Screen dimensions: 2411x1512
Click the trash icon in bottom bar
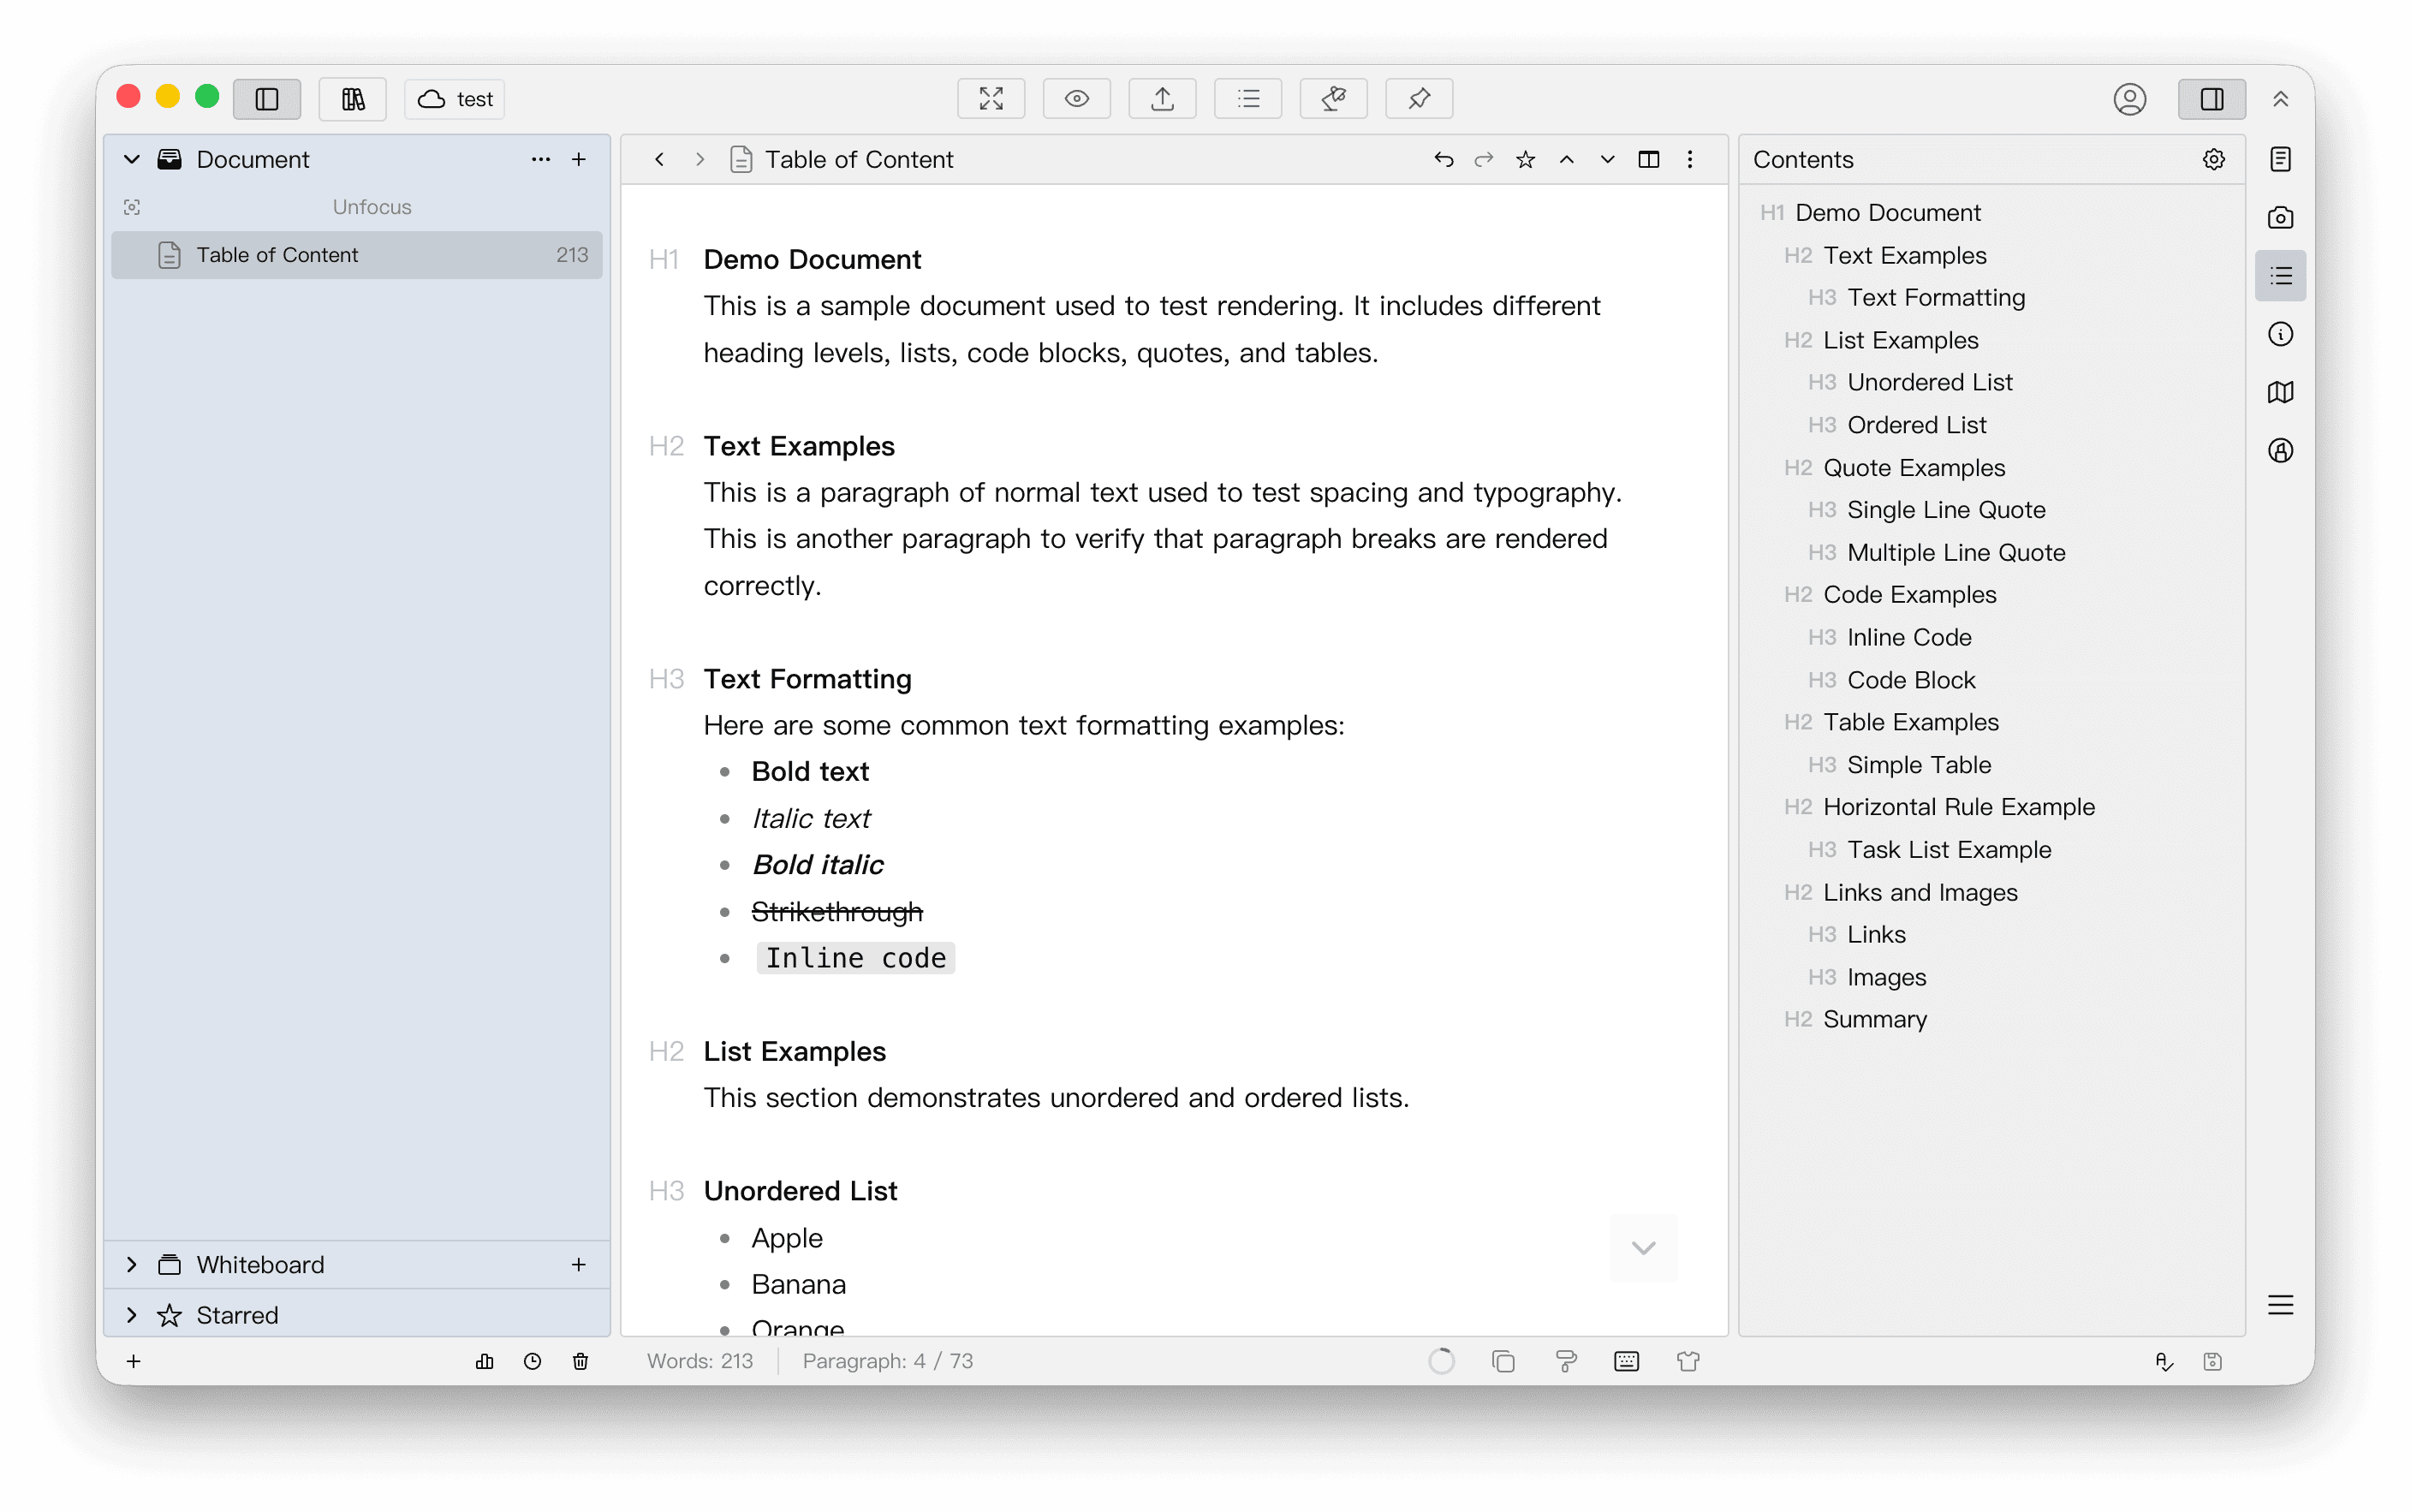pyautogui.click(x=580, y=1361)
